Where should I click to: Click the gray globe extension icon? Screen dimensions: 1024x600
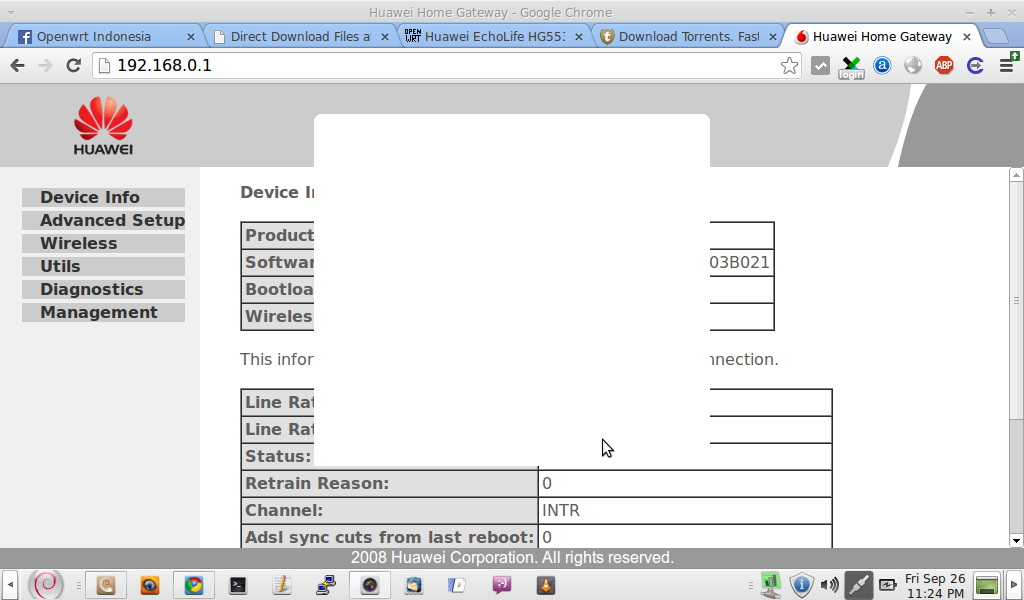pyautogui.click(x=913, y=65)
